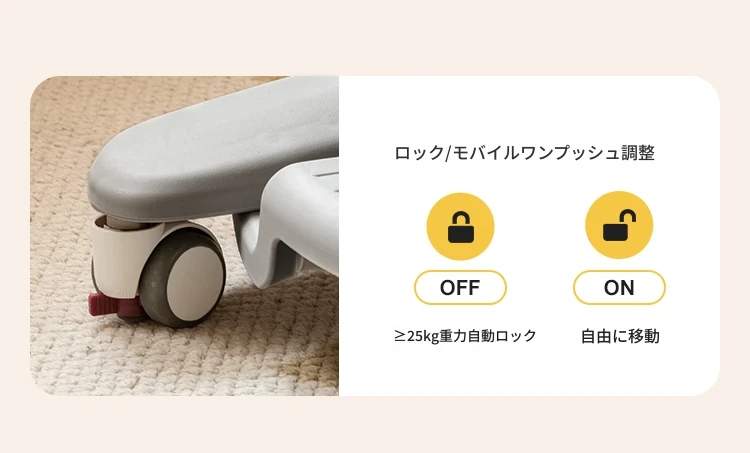
Task: Click the open shackle of unlock glyph
Action: [x=628, y=216]
